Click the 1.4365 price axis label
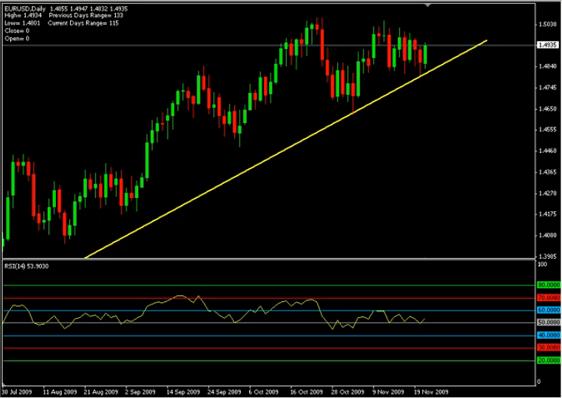This screenshot has width=562, height=398. [548, 172]
